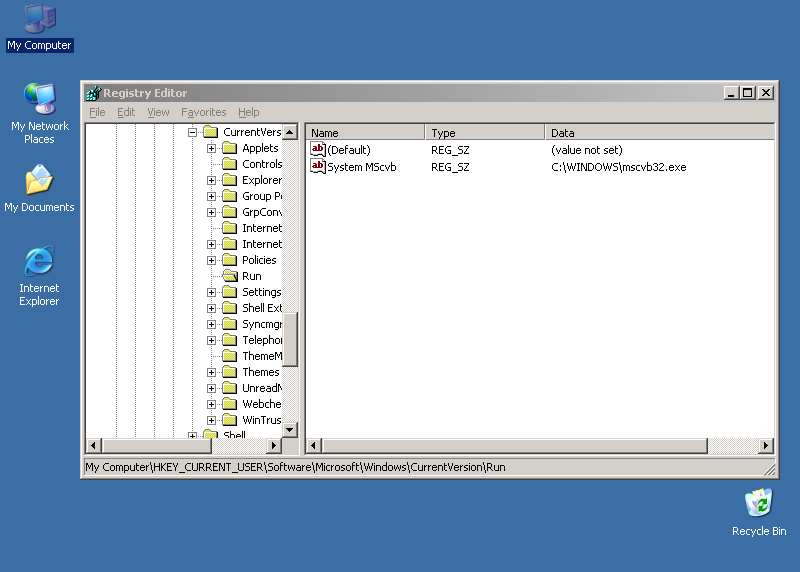The image size is (800, 572).
Task: Click the Name column header
Action: pos(365,132)
